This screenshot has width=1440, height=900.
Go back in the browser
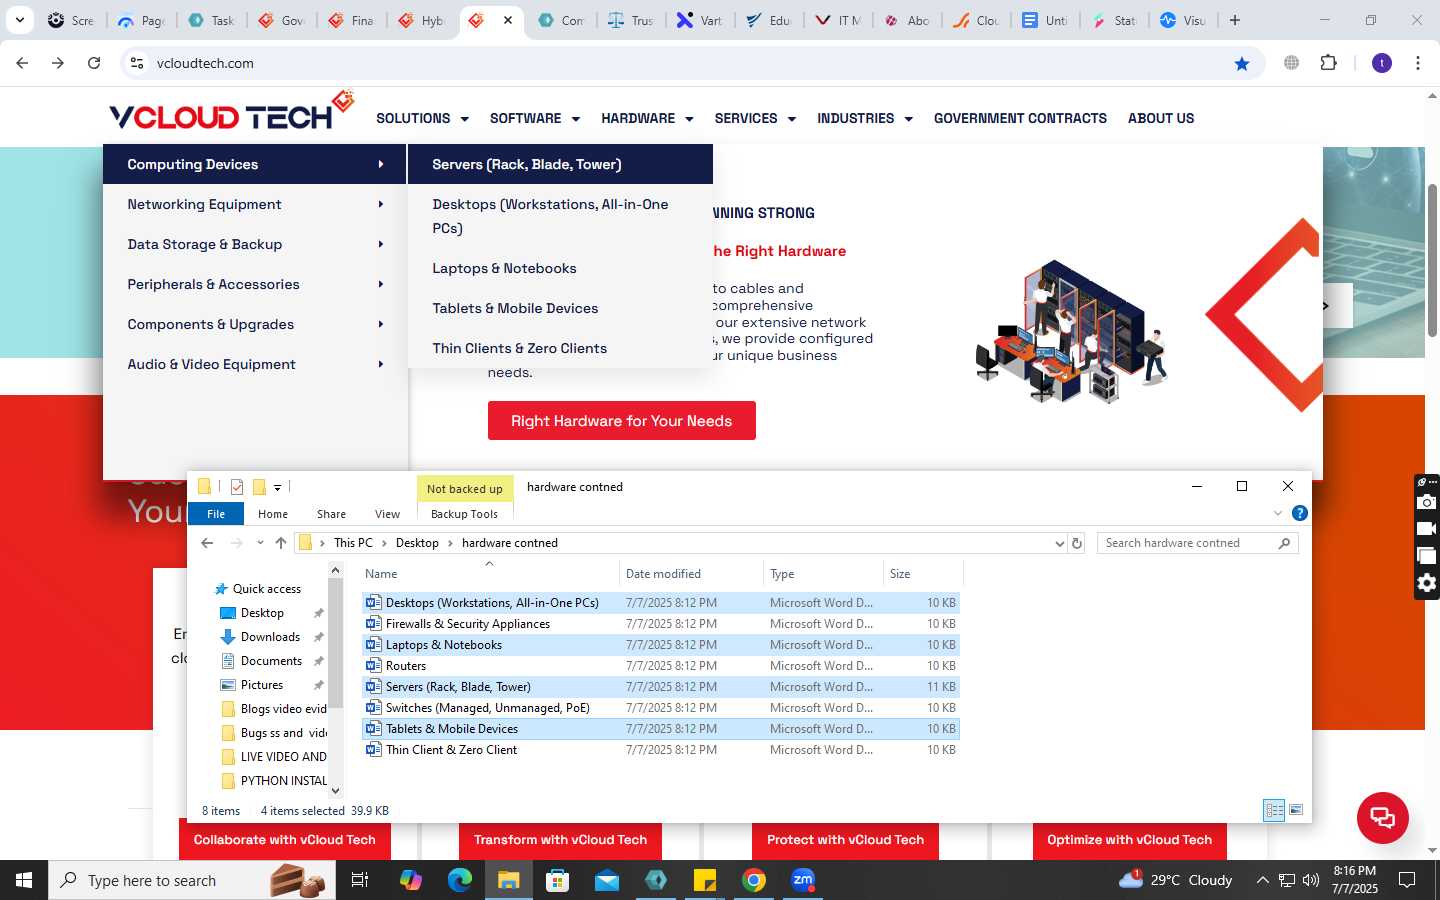pyautogui.click(x=22, y=63)
